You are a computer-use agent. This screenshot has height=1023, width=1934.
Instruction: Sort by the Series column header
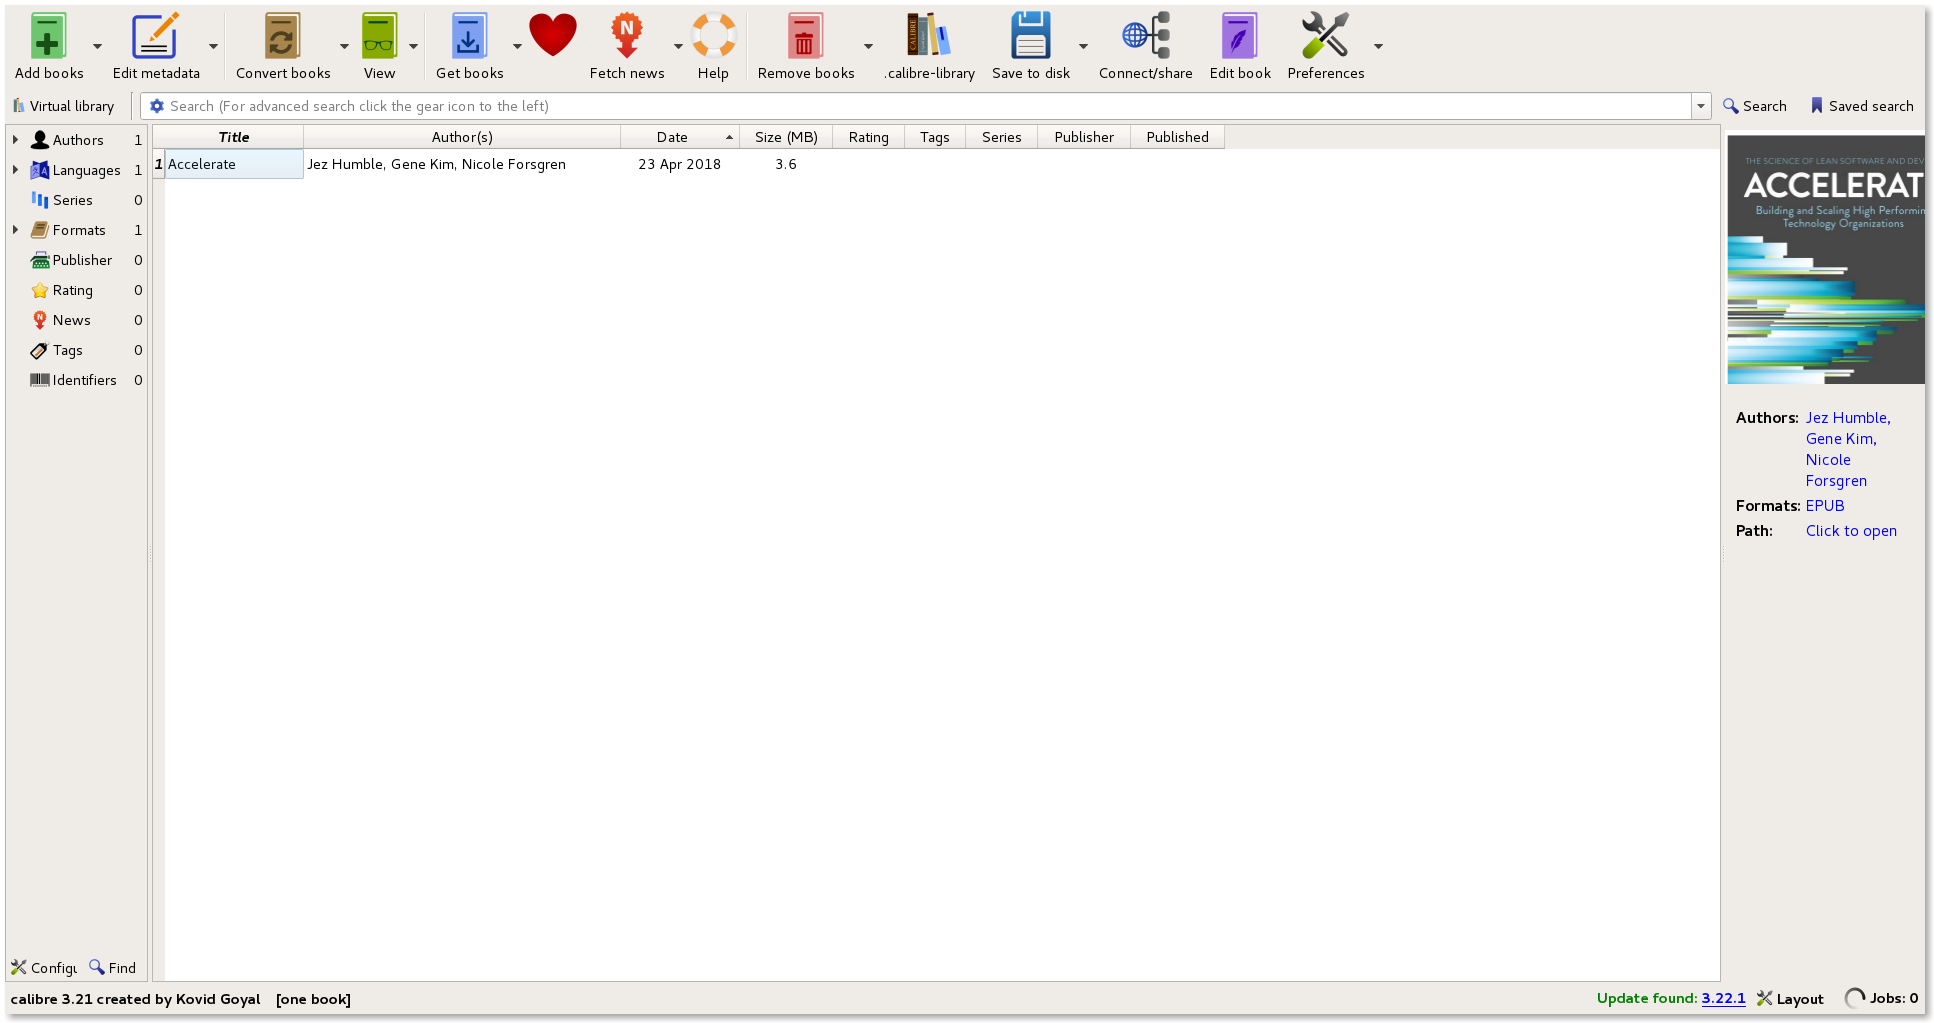click(x=1001, y=137)
